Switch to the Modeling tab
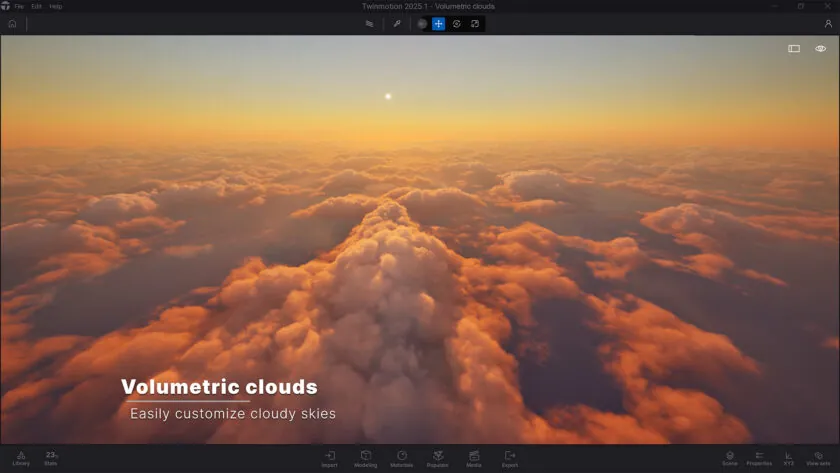The height and width of the screenshot is (473, 840). (366, 458)
